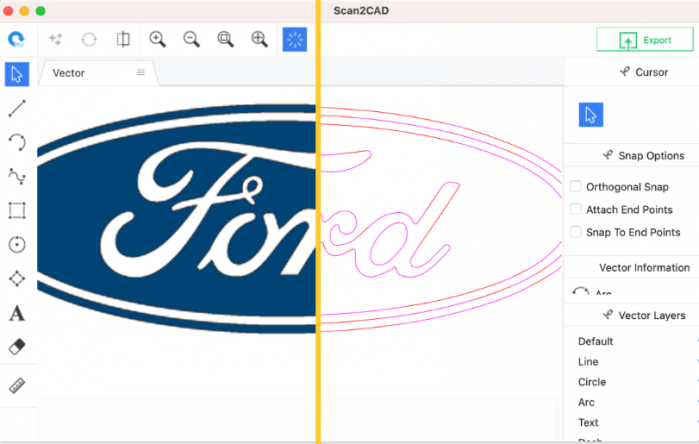699x444 pixels.
Task: Click the circular convert icon in toolbar
Action: pos(89,39)
